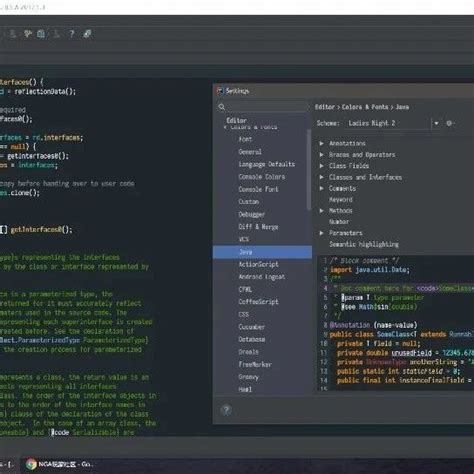Open Settings via the wrench toolbar icon
The height and width of the screenshot is (474, 474).
[x=28, y=33]
